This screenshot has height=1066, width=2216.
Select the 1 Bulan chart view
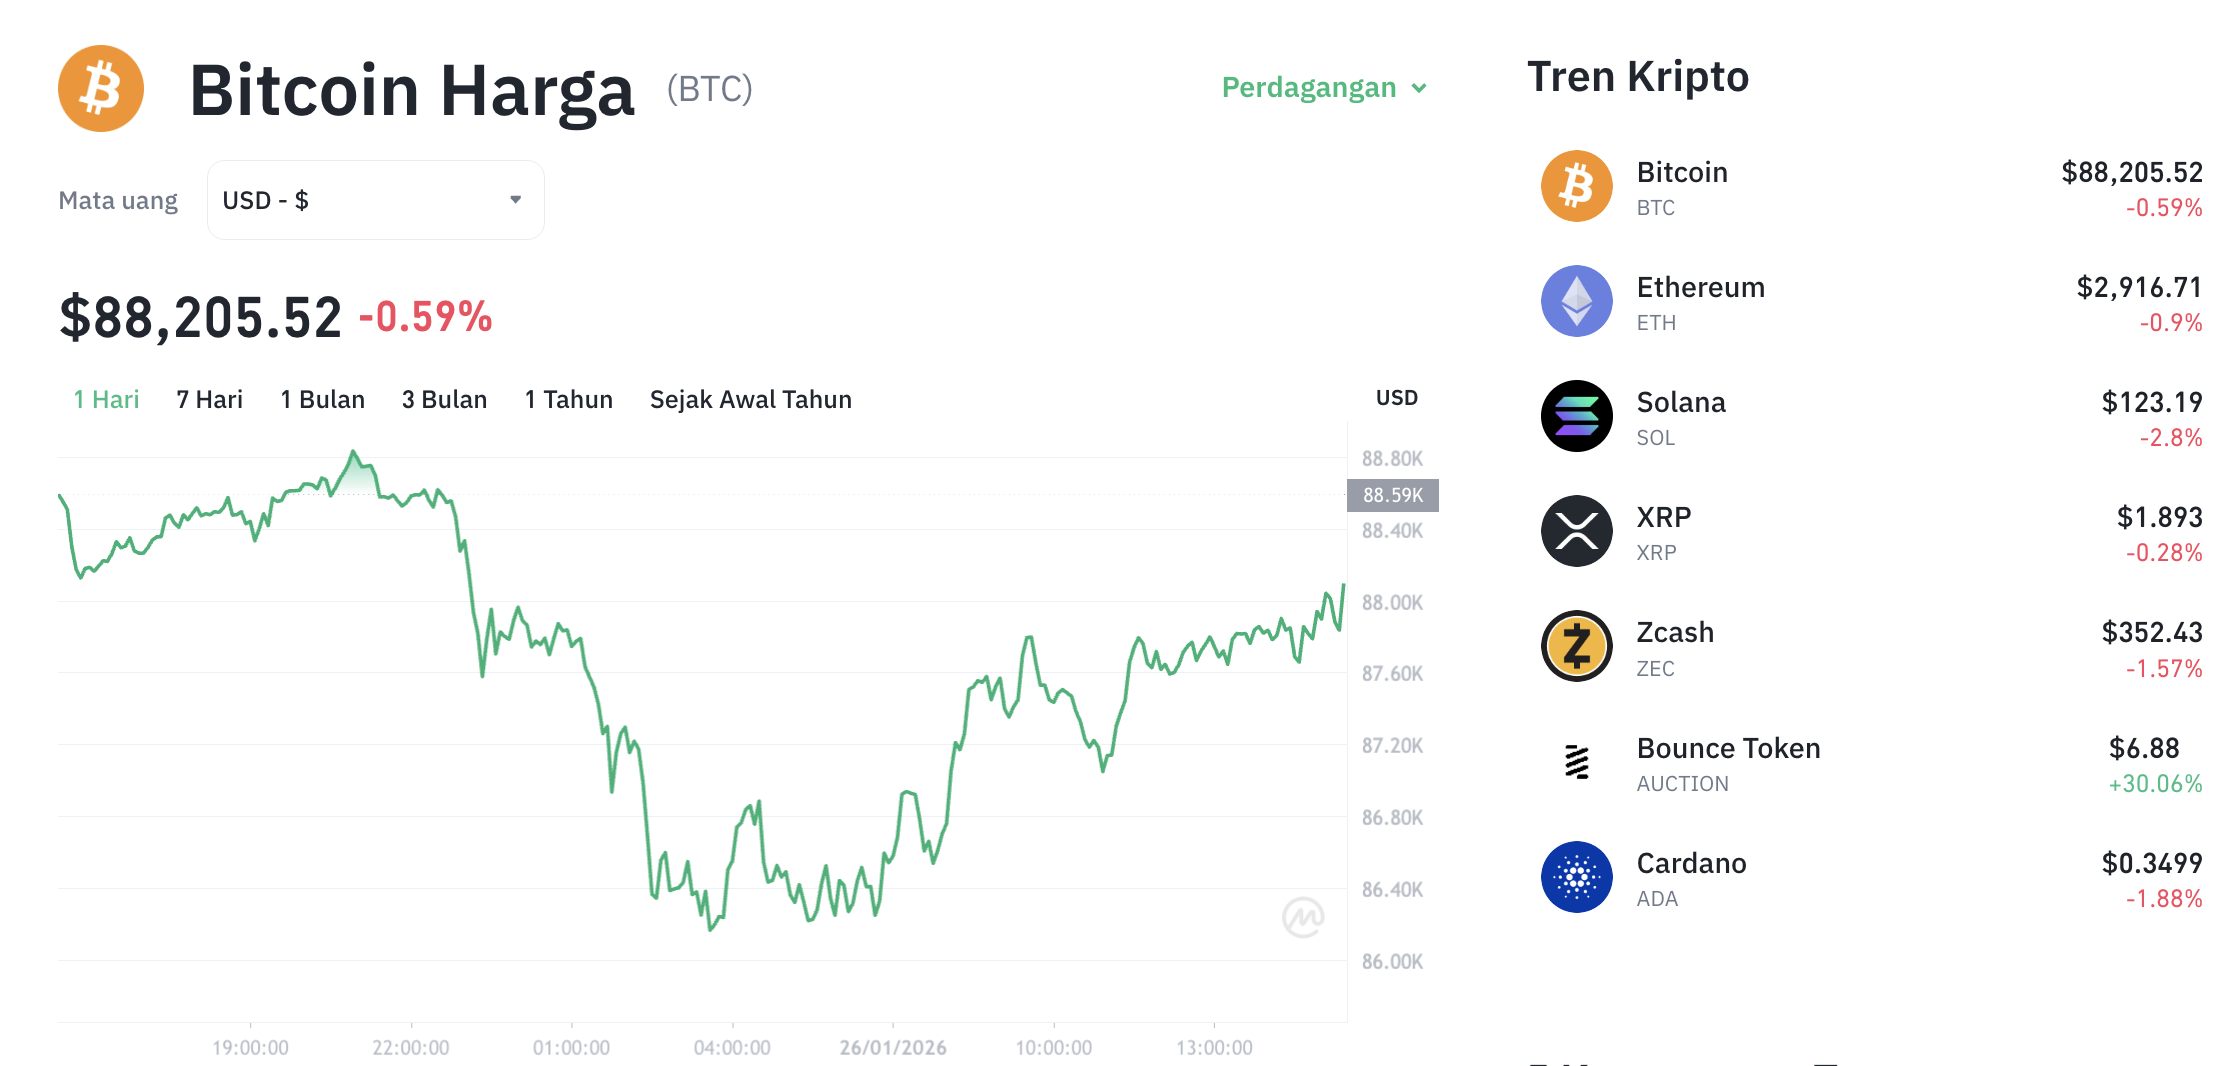coord(322,399)
